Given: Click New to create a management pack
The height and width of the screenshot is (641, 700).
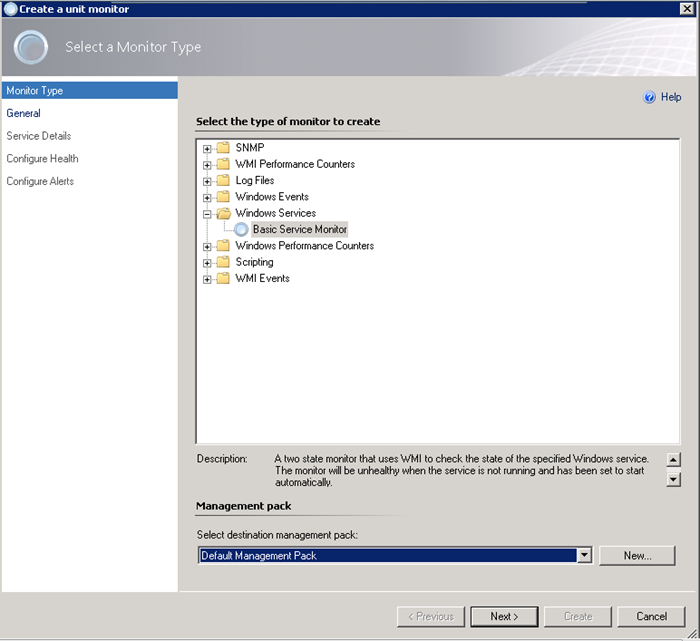Looking at the screenshot, I should (x=638, y=556).
